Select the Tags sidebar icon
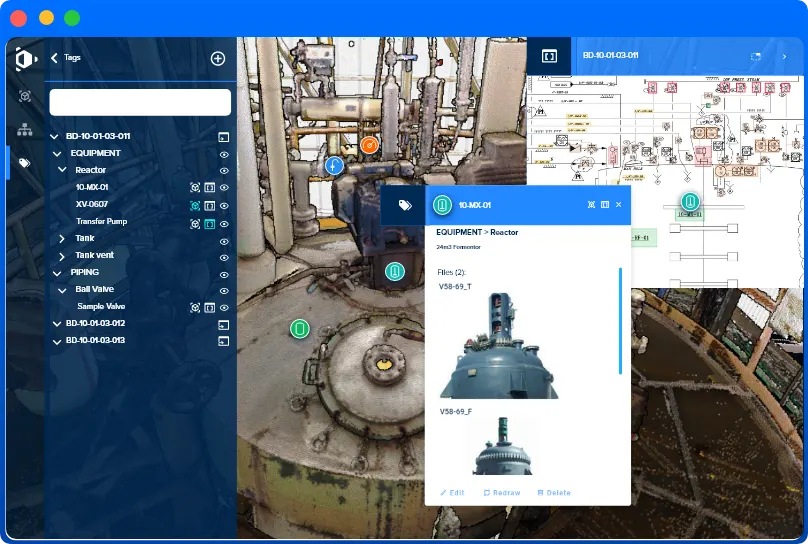This screenshot has height=544, width=808. [25, 163]
